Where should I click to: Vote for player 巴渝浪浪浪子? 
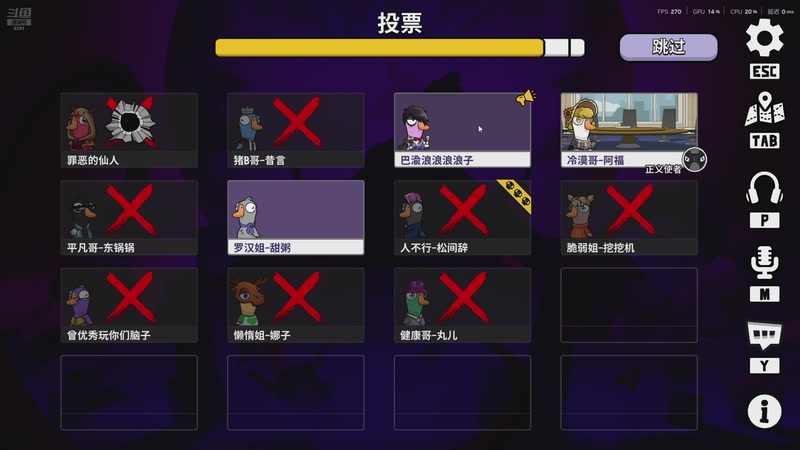tap(462, 130)
